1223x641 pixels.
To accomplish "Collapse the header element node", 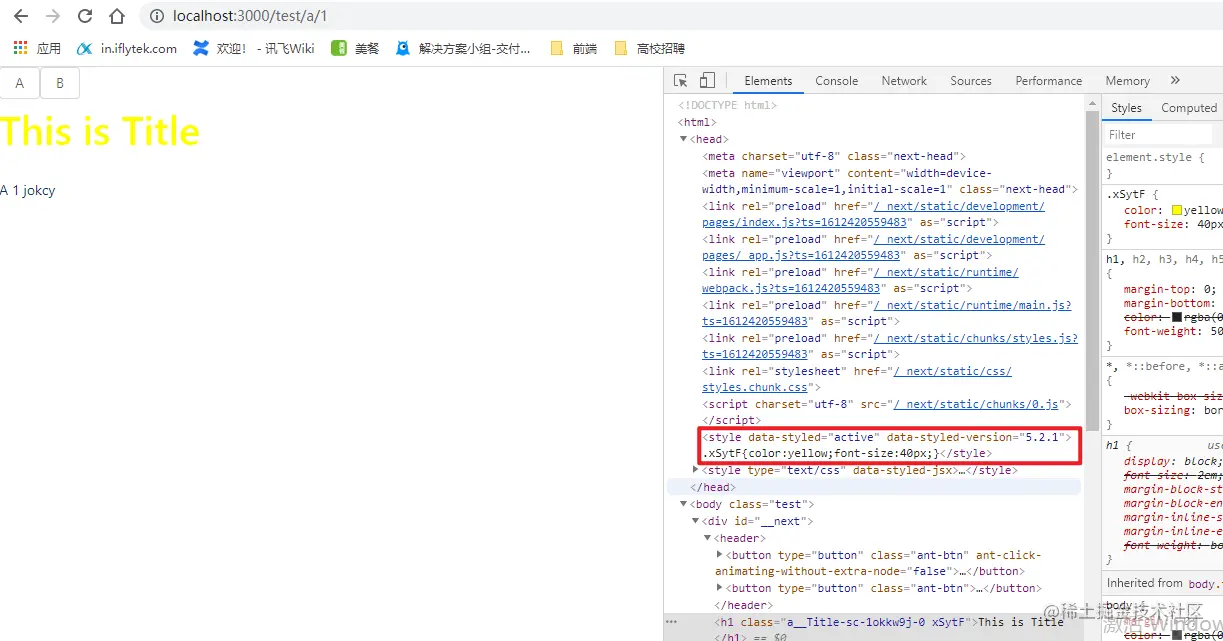I will (708, 539).
